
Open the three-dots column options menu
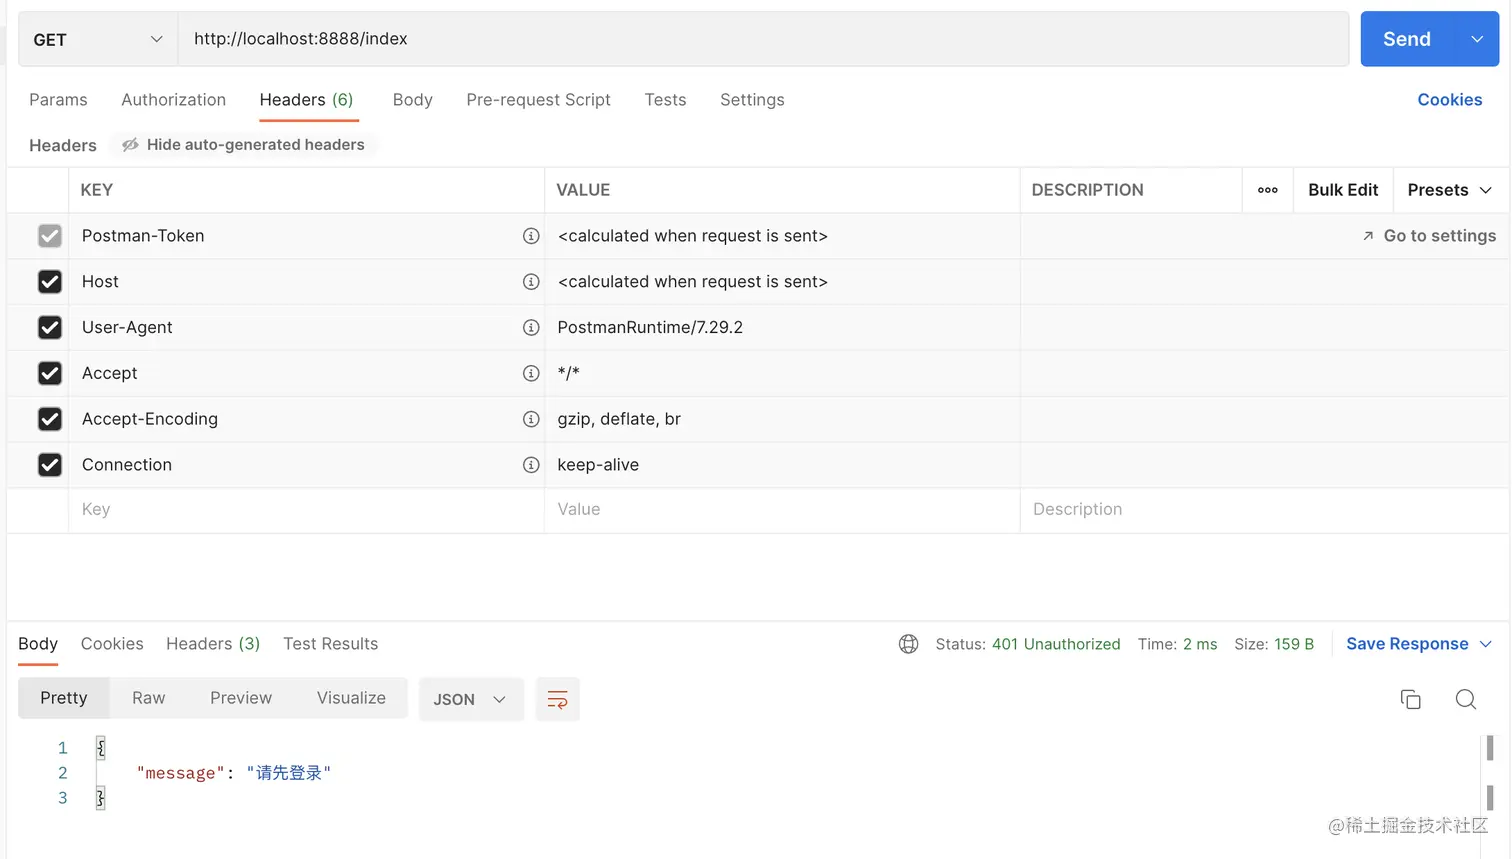(1267, 190)
